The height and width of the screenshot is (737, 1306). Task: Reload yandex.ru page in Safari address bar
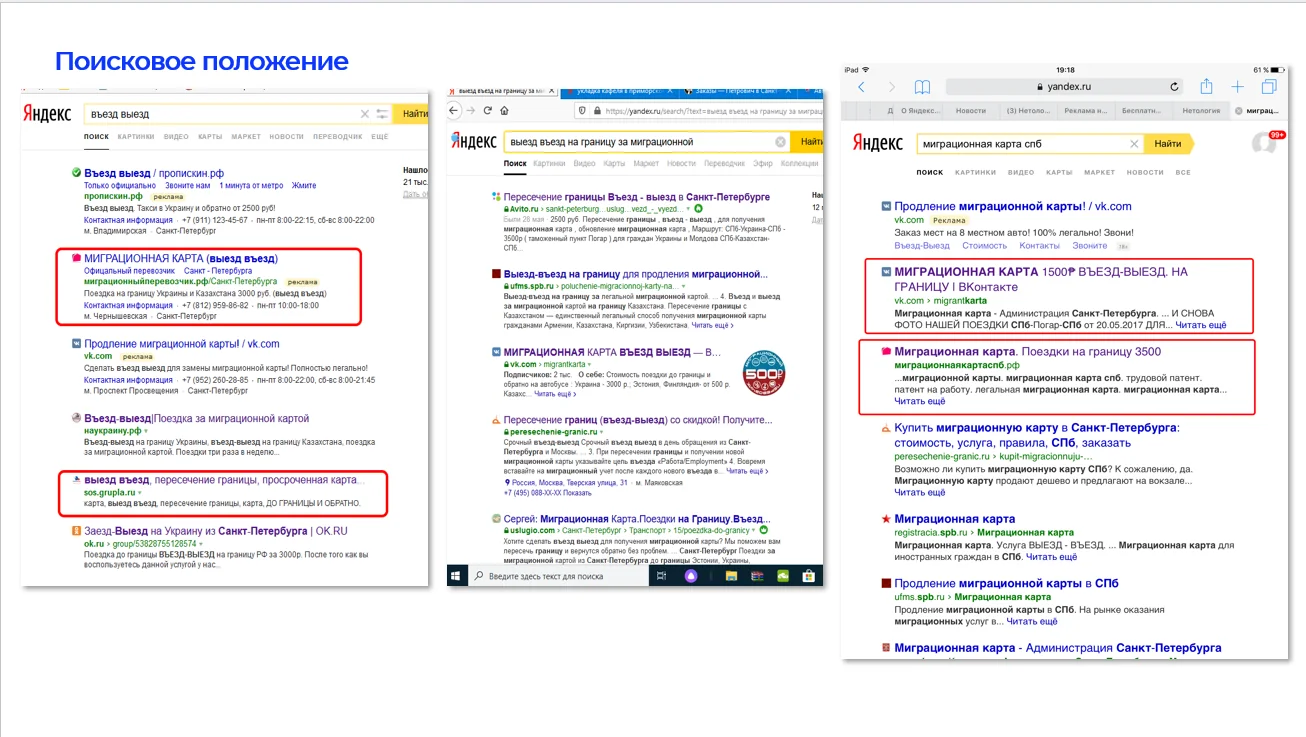click(1175, 87)
